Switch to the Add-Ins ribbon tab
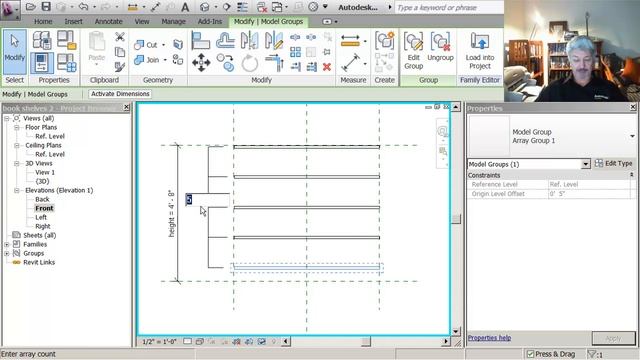This screenshot has height=360, width=640. (x=210, y=21)
